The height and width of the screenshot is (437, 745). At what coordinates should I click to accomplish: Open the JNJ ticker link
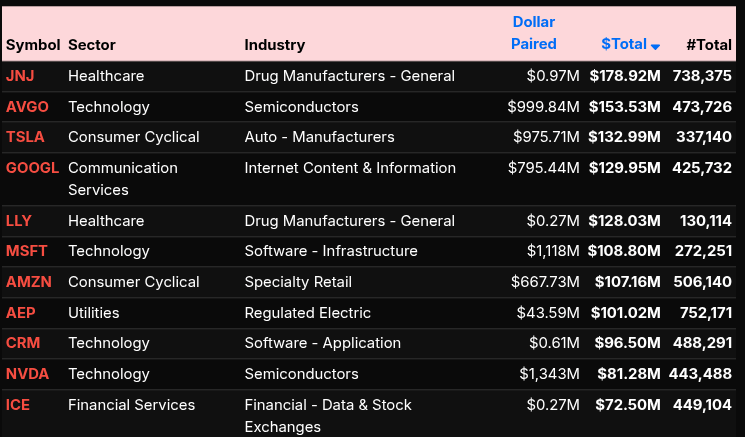point(20,76)
